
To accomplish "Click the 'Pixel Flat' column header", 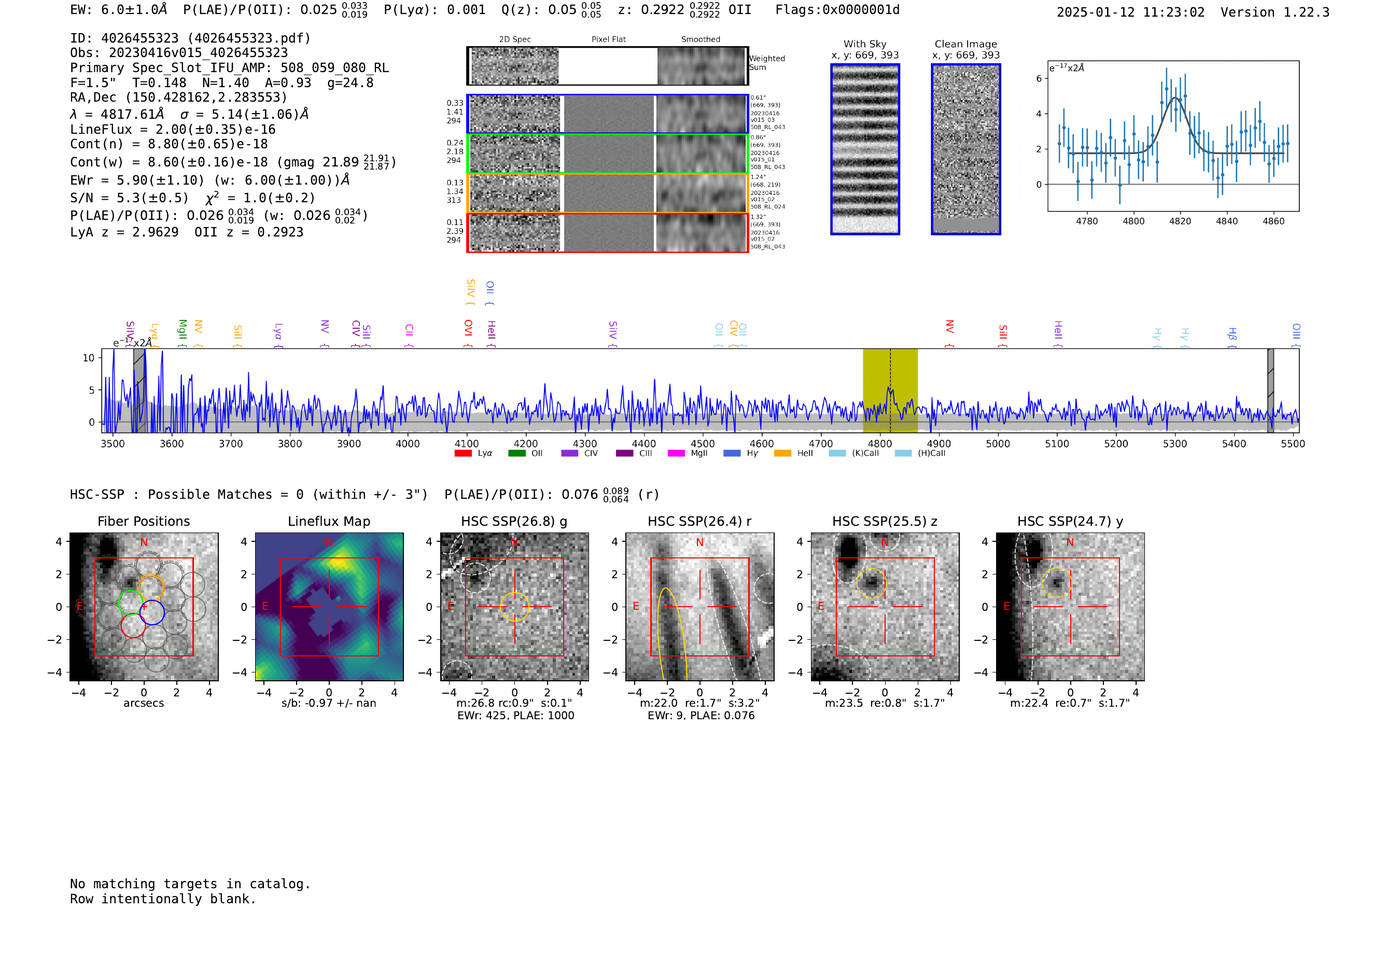I will click(x=608, y=40).
